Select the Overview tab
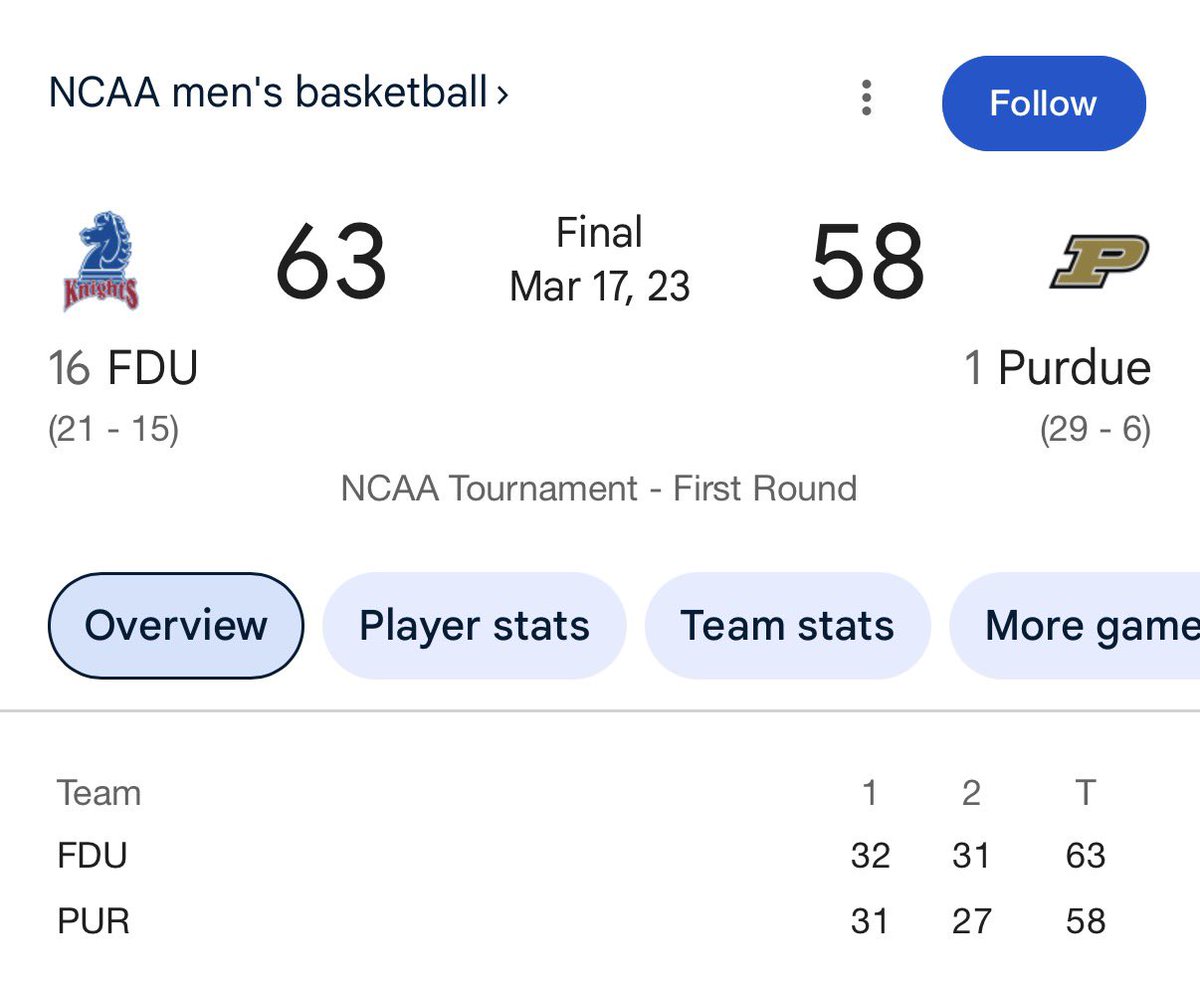This screenshot has width=1200, height=988. (175, 626)
